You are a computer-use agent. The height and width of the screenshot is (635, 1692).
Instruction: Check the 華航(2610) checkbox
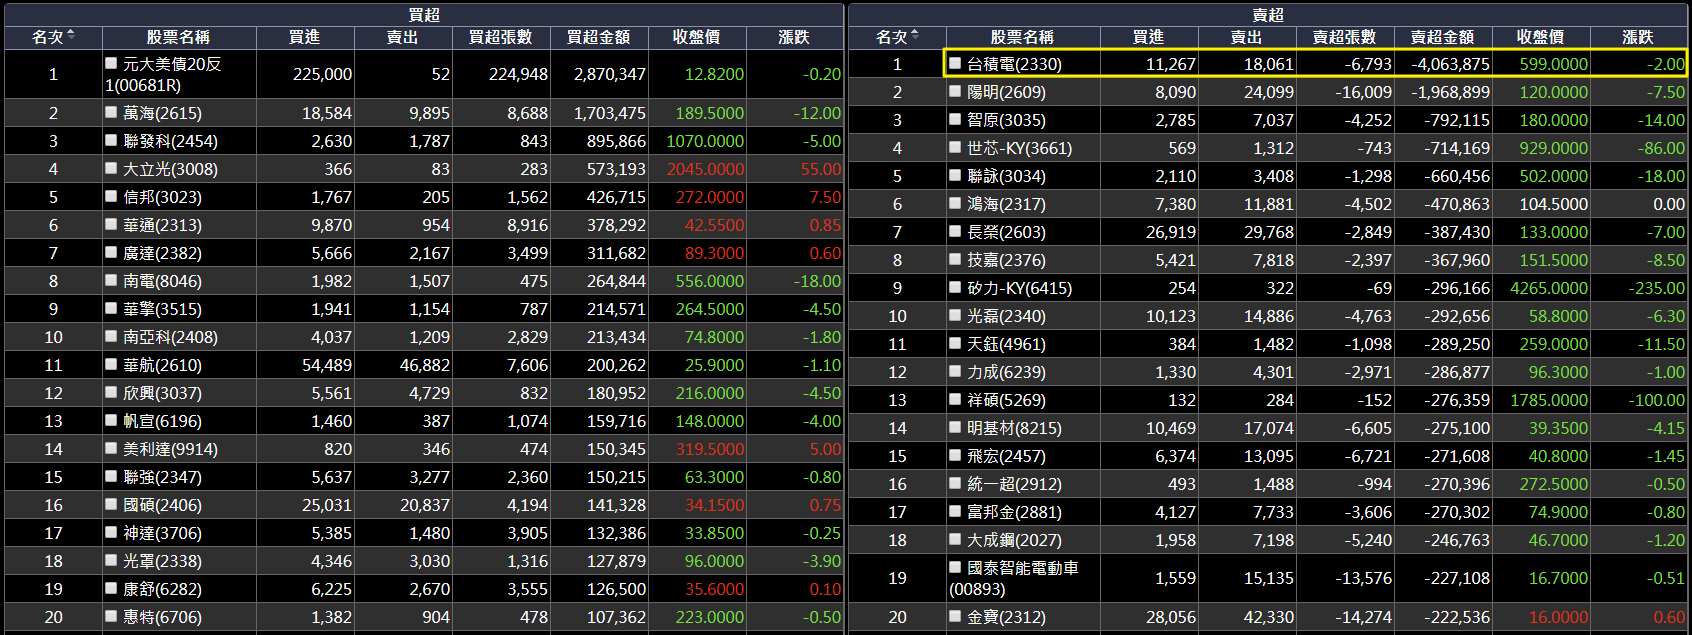coord(112,365)
